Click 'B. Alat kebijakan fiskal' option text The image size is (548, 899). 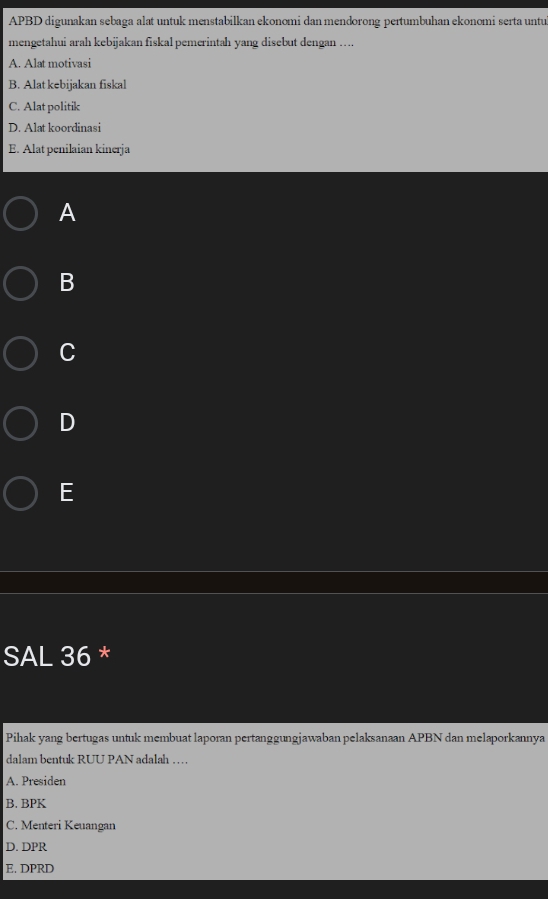tap(68, 85)
